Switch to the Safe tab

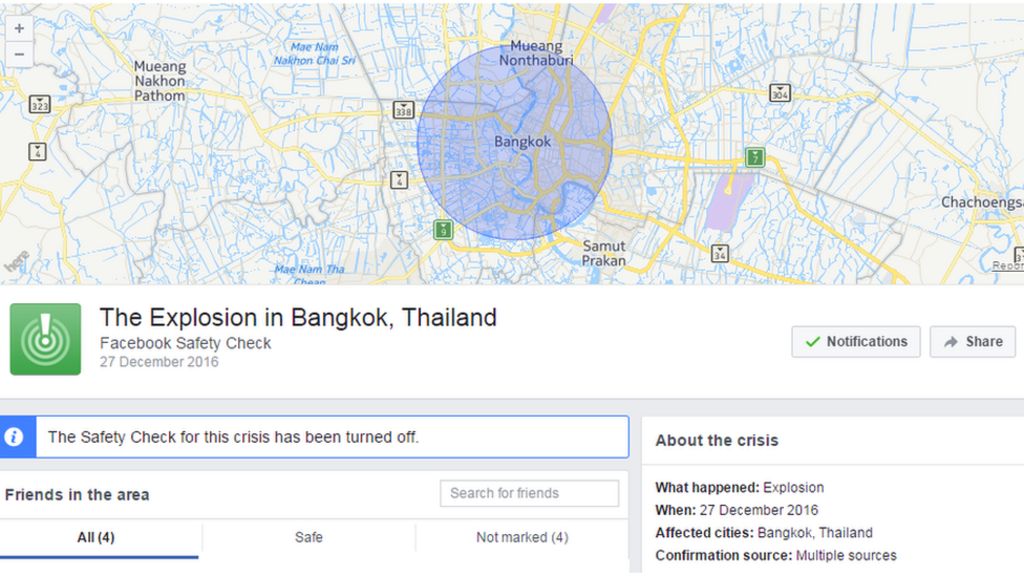coord(308,537)
